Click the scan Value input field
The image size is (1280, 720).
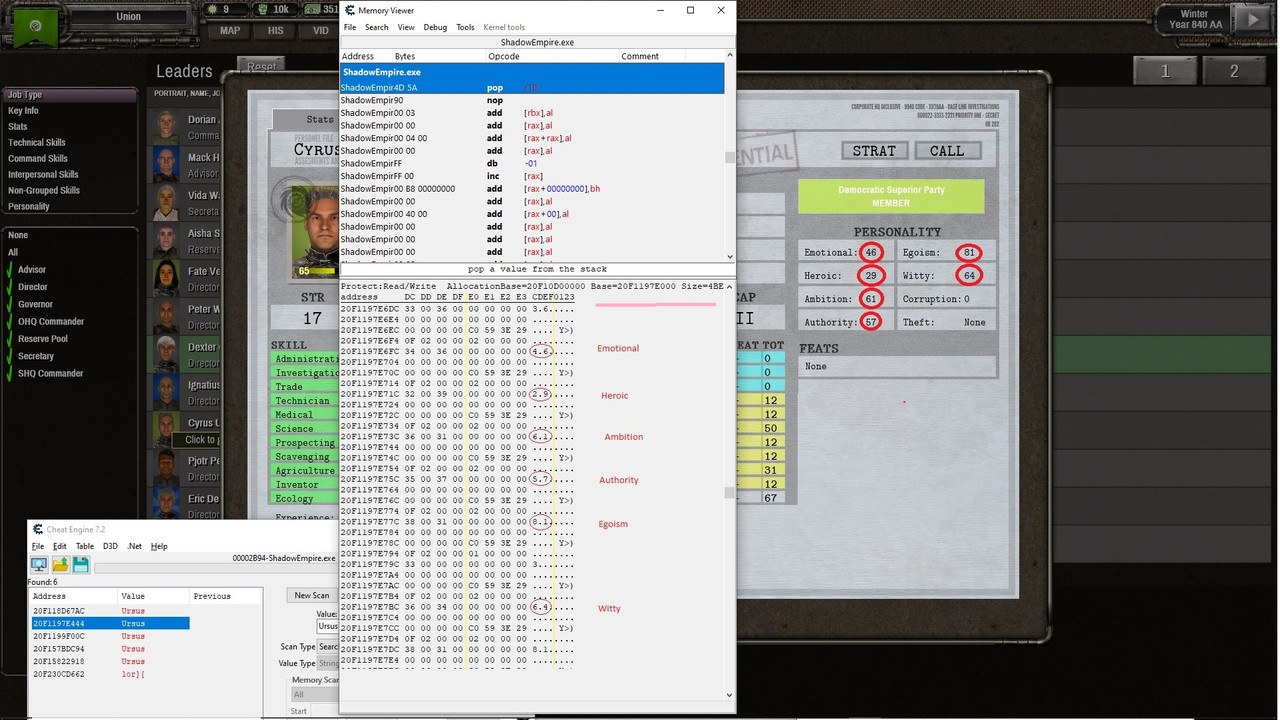[x=327, y=626]
